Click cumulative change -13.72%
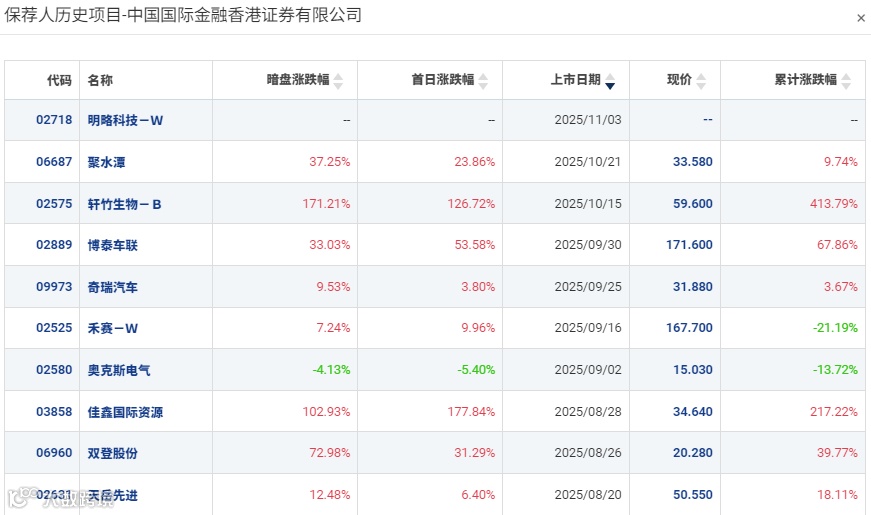 coord(835,369)
